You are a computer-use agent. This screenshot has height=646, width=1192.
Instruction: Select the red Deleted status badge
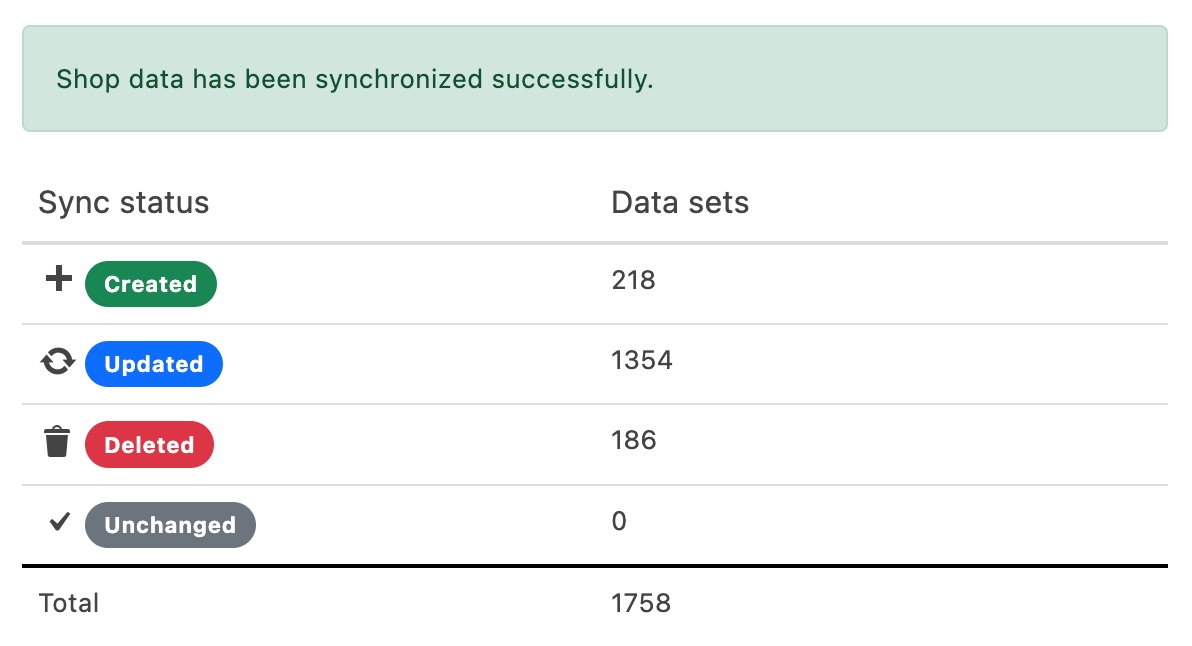tap(149, 444)
